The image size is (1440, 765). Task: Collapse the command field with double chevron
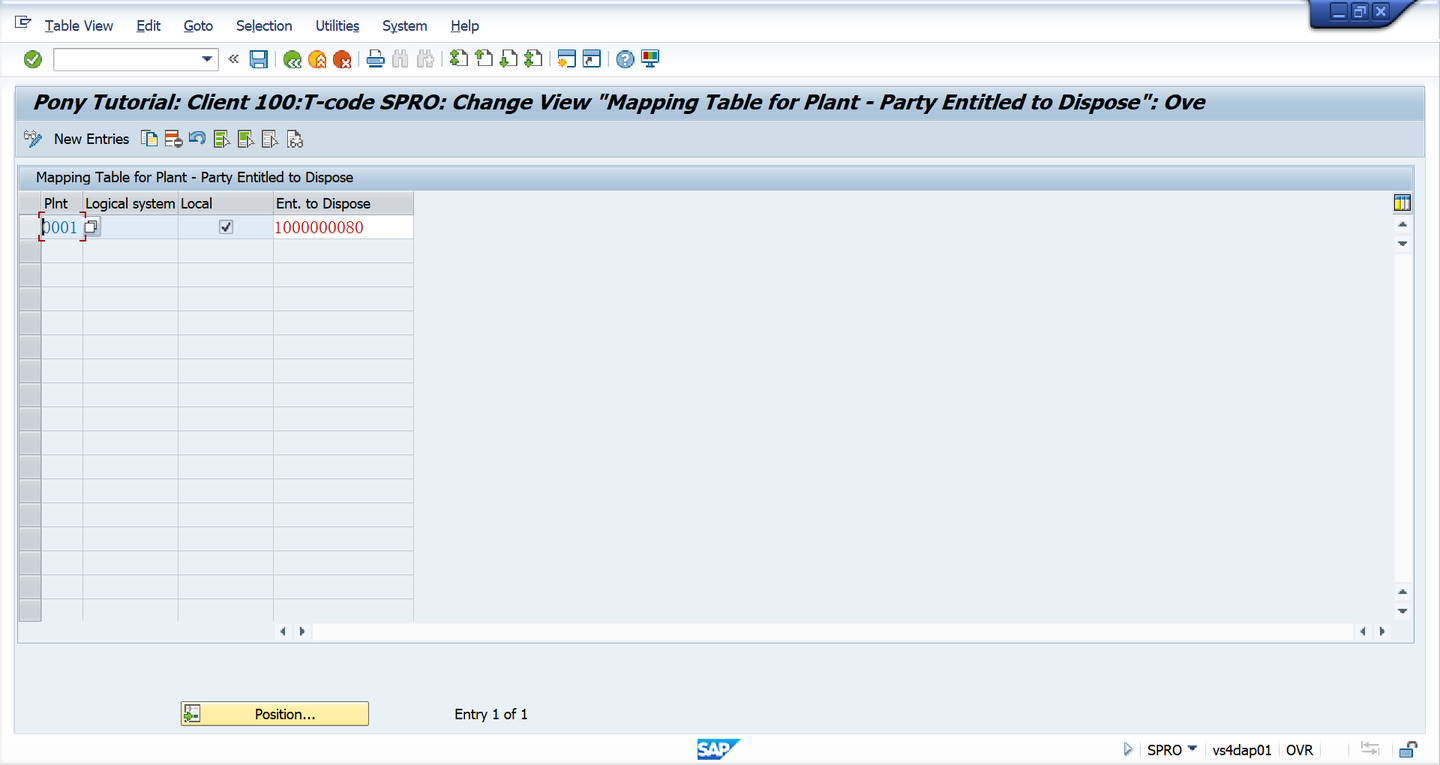(233, 59)
